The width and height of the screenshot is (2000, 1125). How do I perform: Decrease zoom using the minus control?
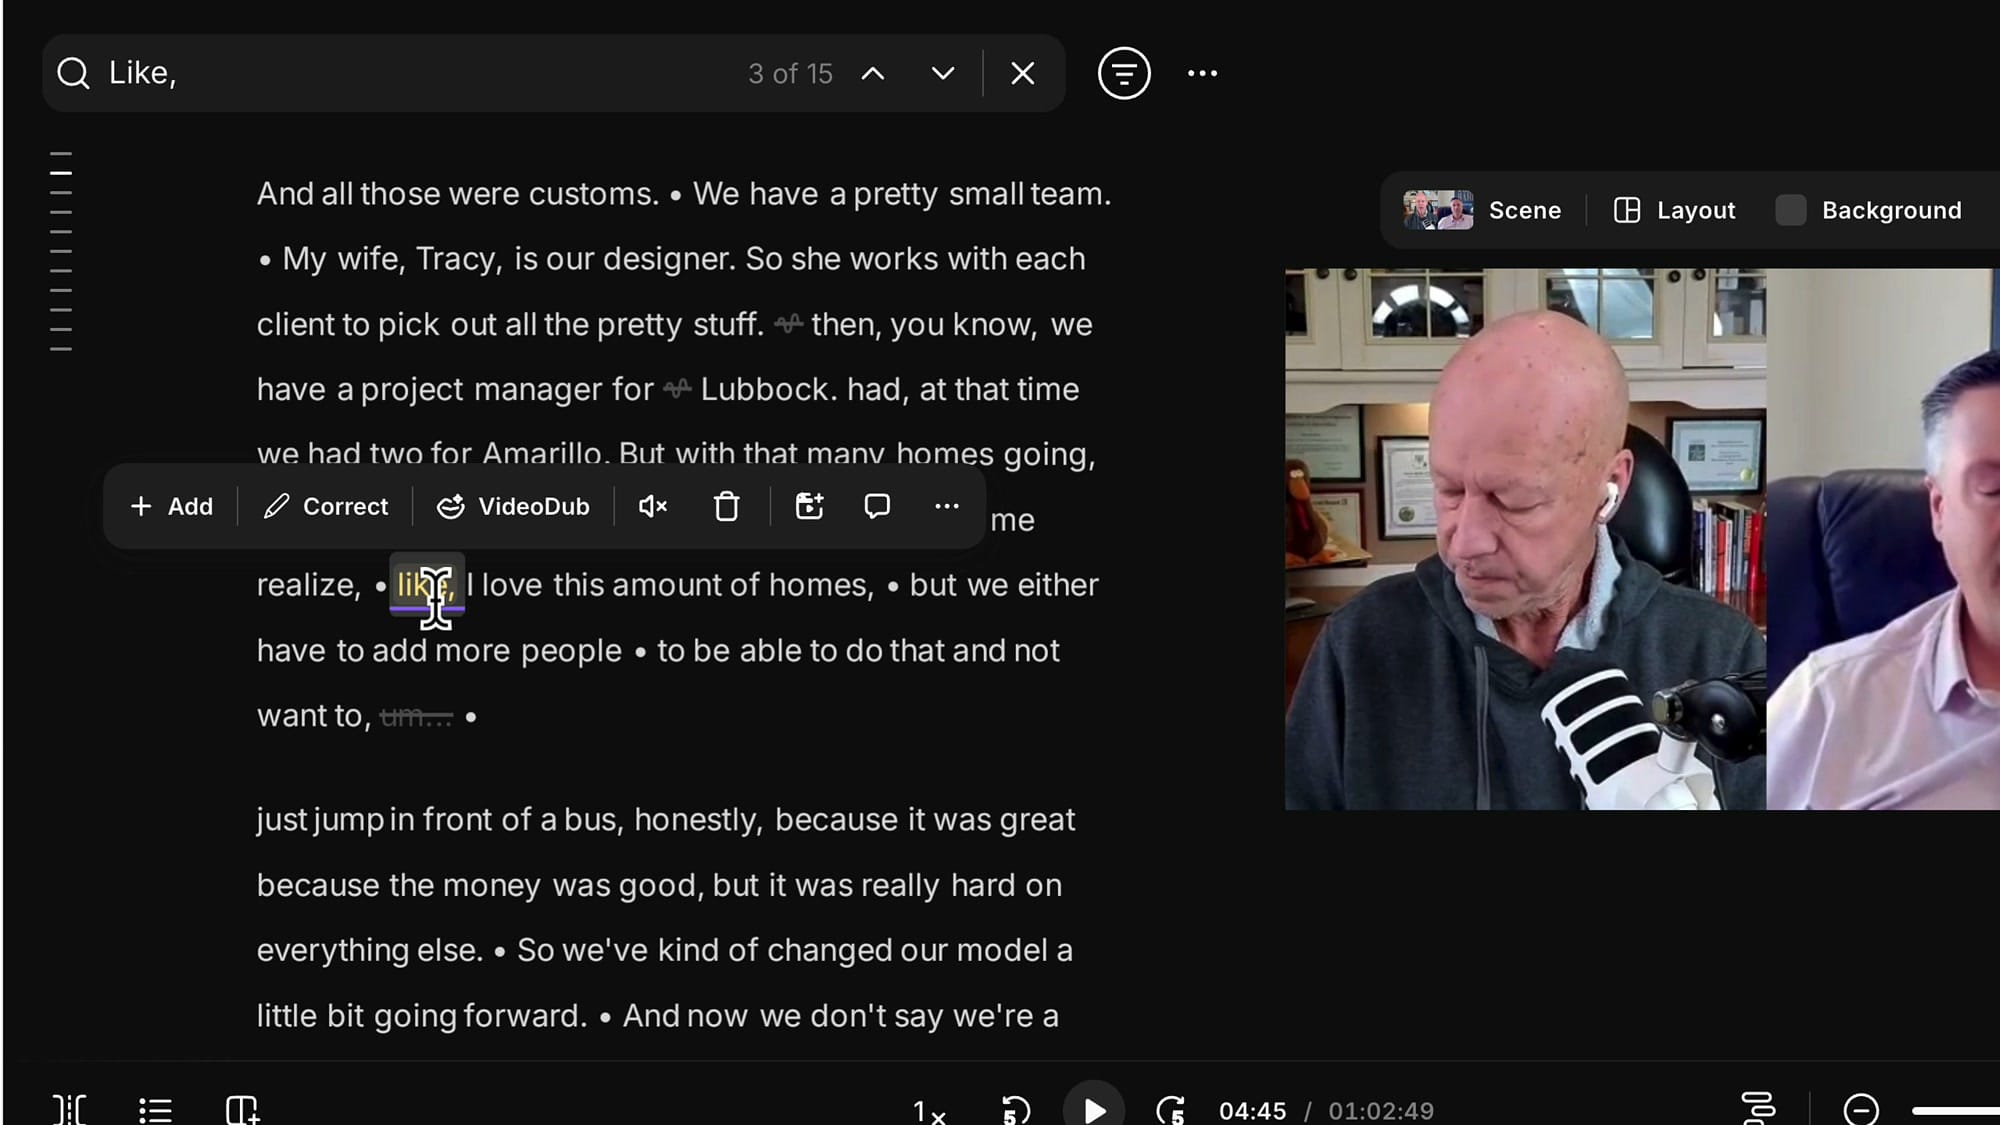[1861, 1110]
